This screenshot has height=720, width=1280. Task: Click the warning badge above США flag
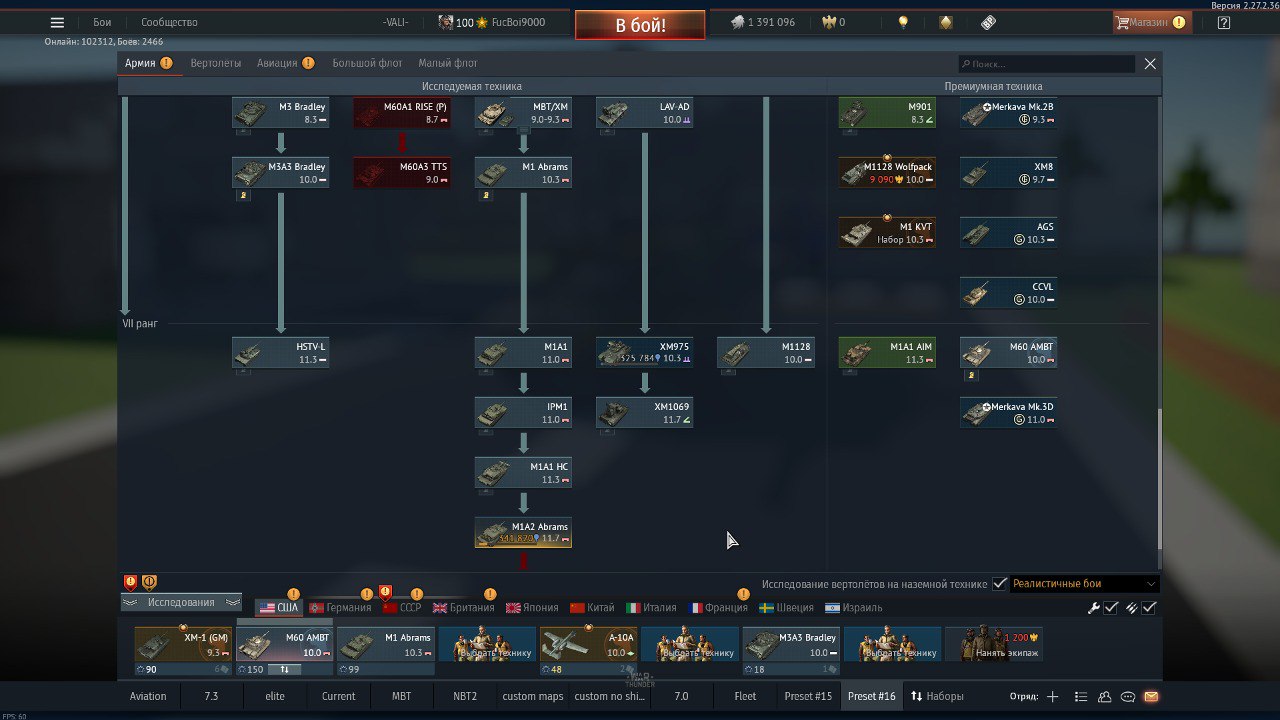(x=293, y=594)
